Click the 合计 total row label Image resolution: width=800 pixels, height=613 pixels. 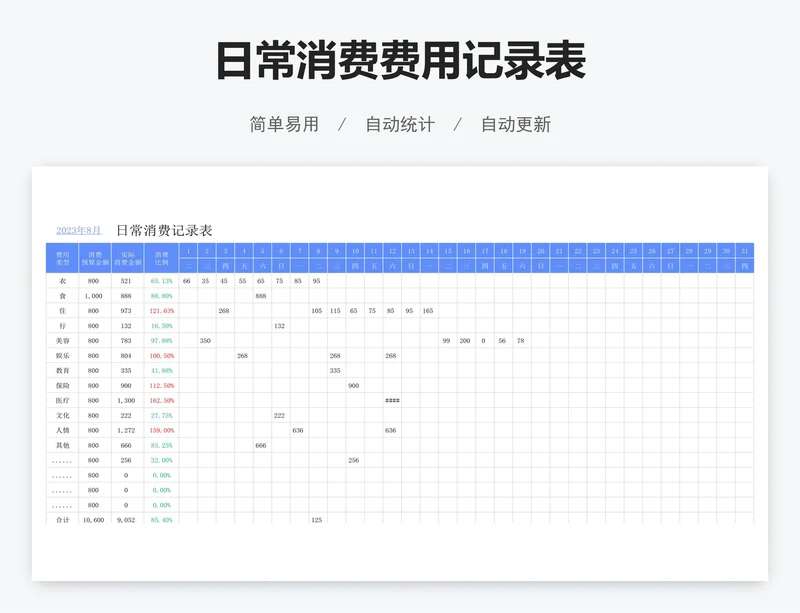62,520
